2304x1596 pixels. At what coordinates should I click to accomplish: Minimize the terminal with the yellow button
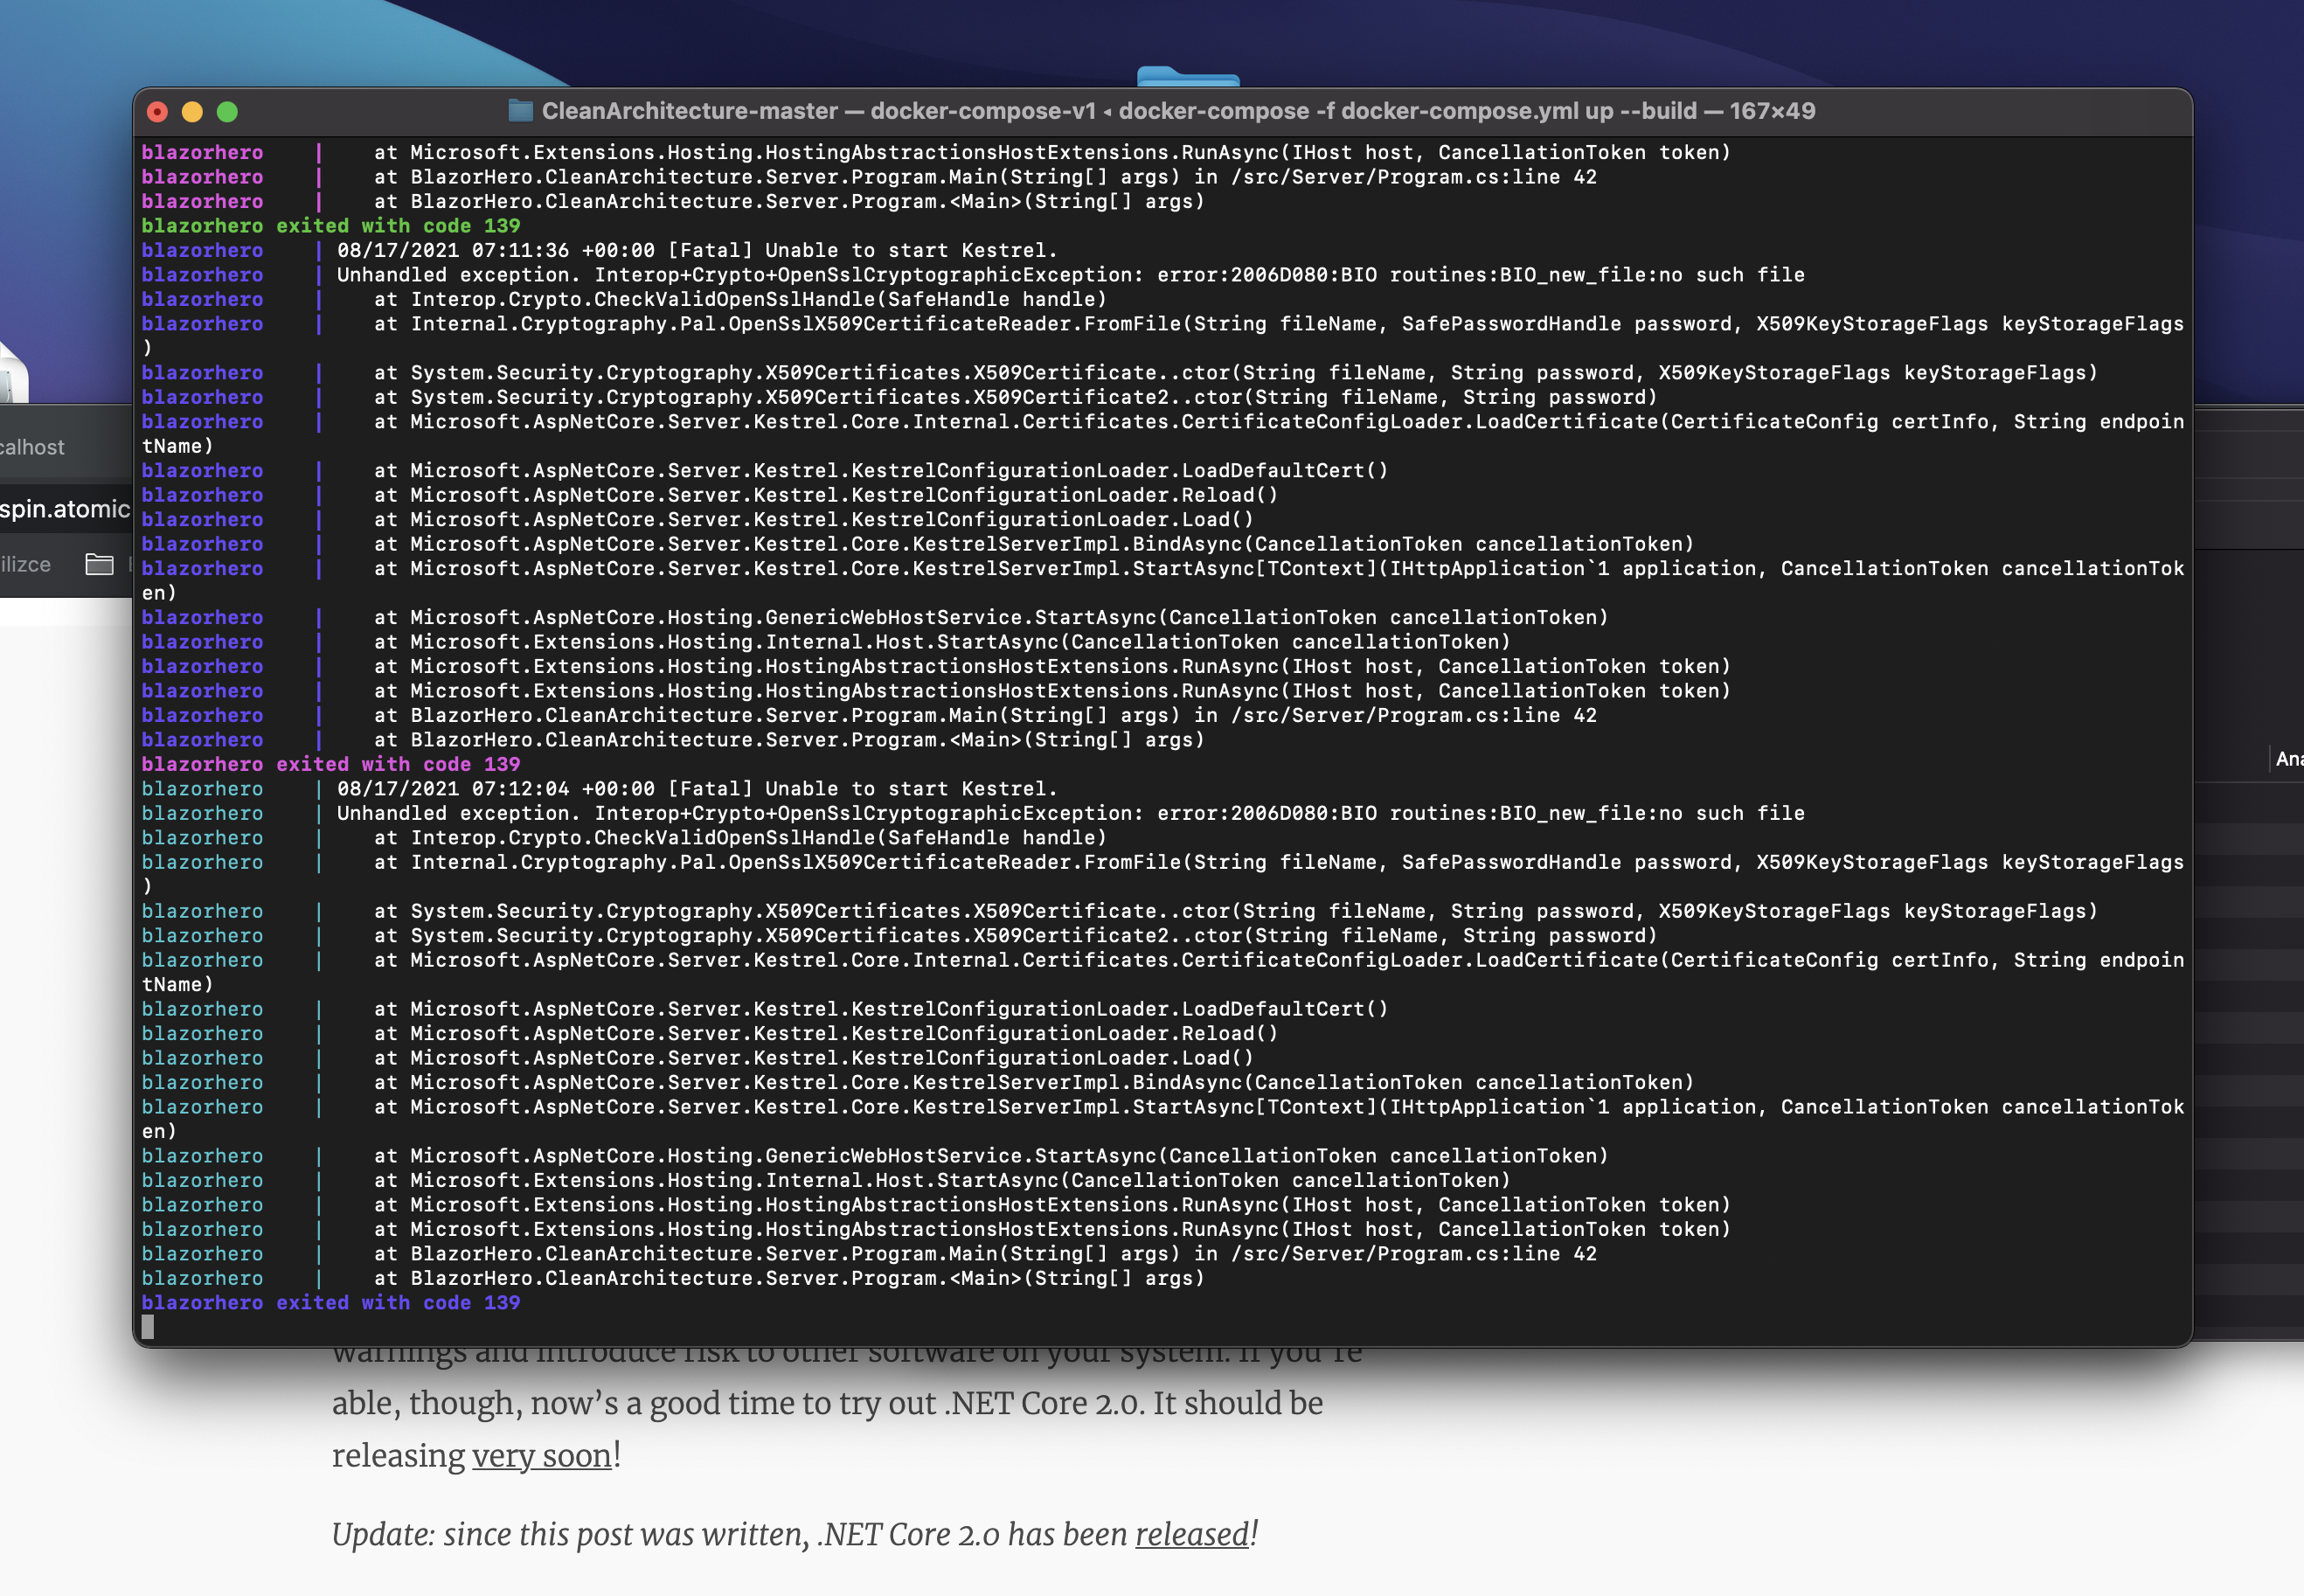pos(193,112)
